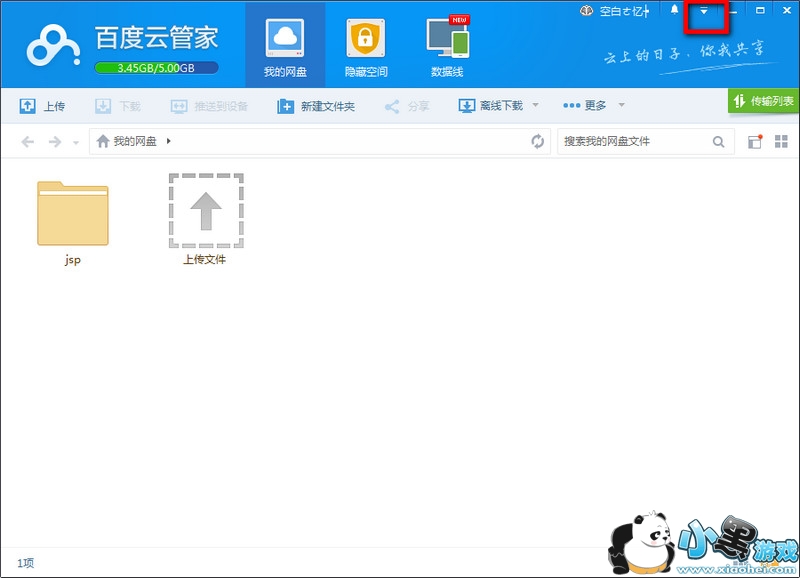Viewport: 800px width, 578px height.
Task: Click the user avatar icon in title bar
Action: [586, 10]
